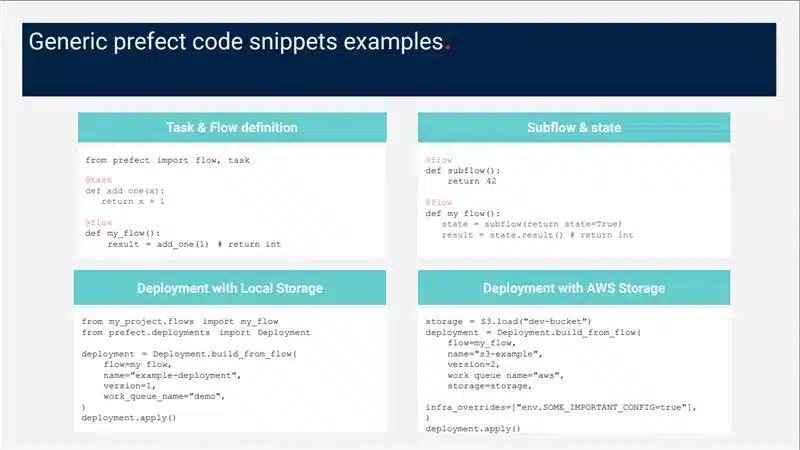This screenshot has width=800, height=450.
Task: Click '@flow' decorator in Task & Flow snippet
Action: [98, 222]
